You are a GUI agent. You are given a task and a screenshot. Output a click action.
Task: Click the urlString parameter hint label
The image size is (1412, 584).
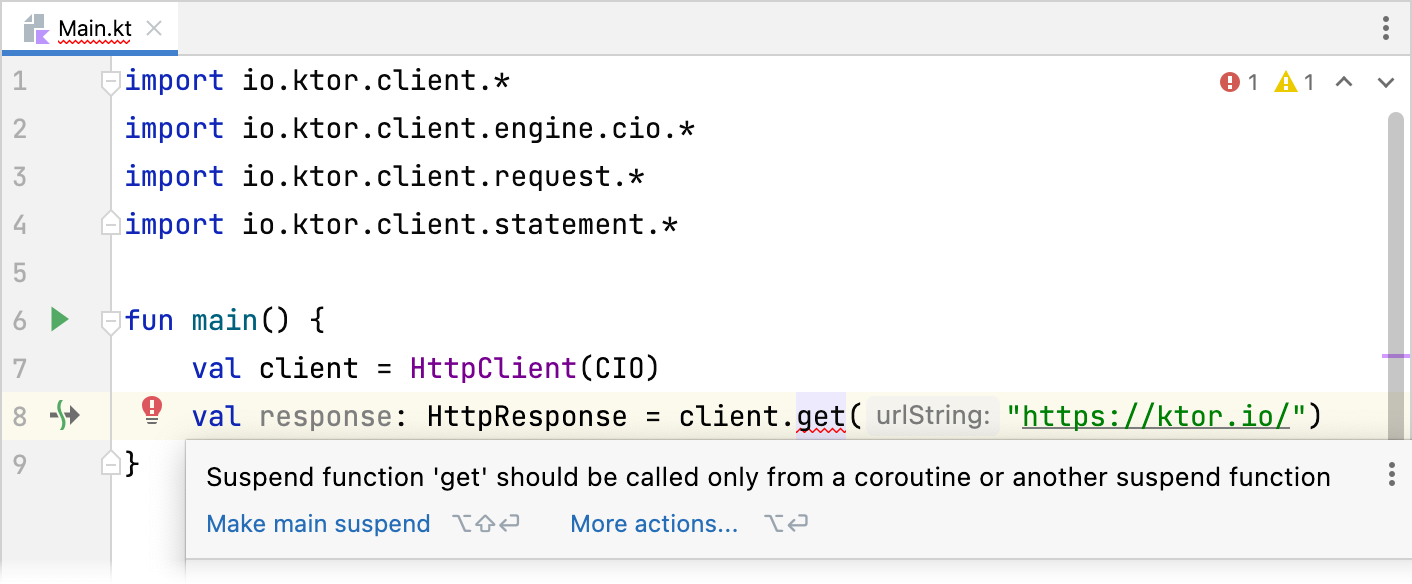[x=932, y=415]
